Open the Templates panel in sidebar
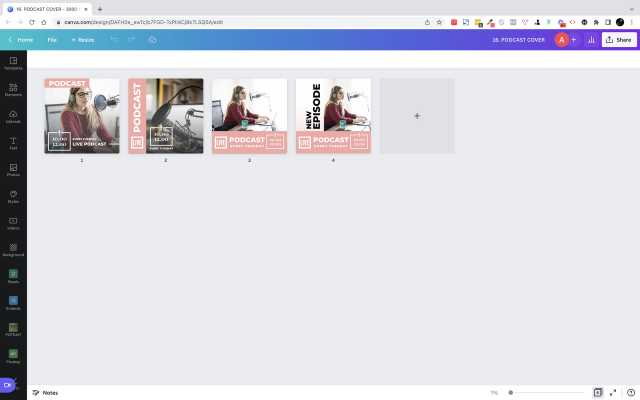This screenshot has height=400, width=640. 13,63
